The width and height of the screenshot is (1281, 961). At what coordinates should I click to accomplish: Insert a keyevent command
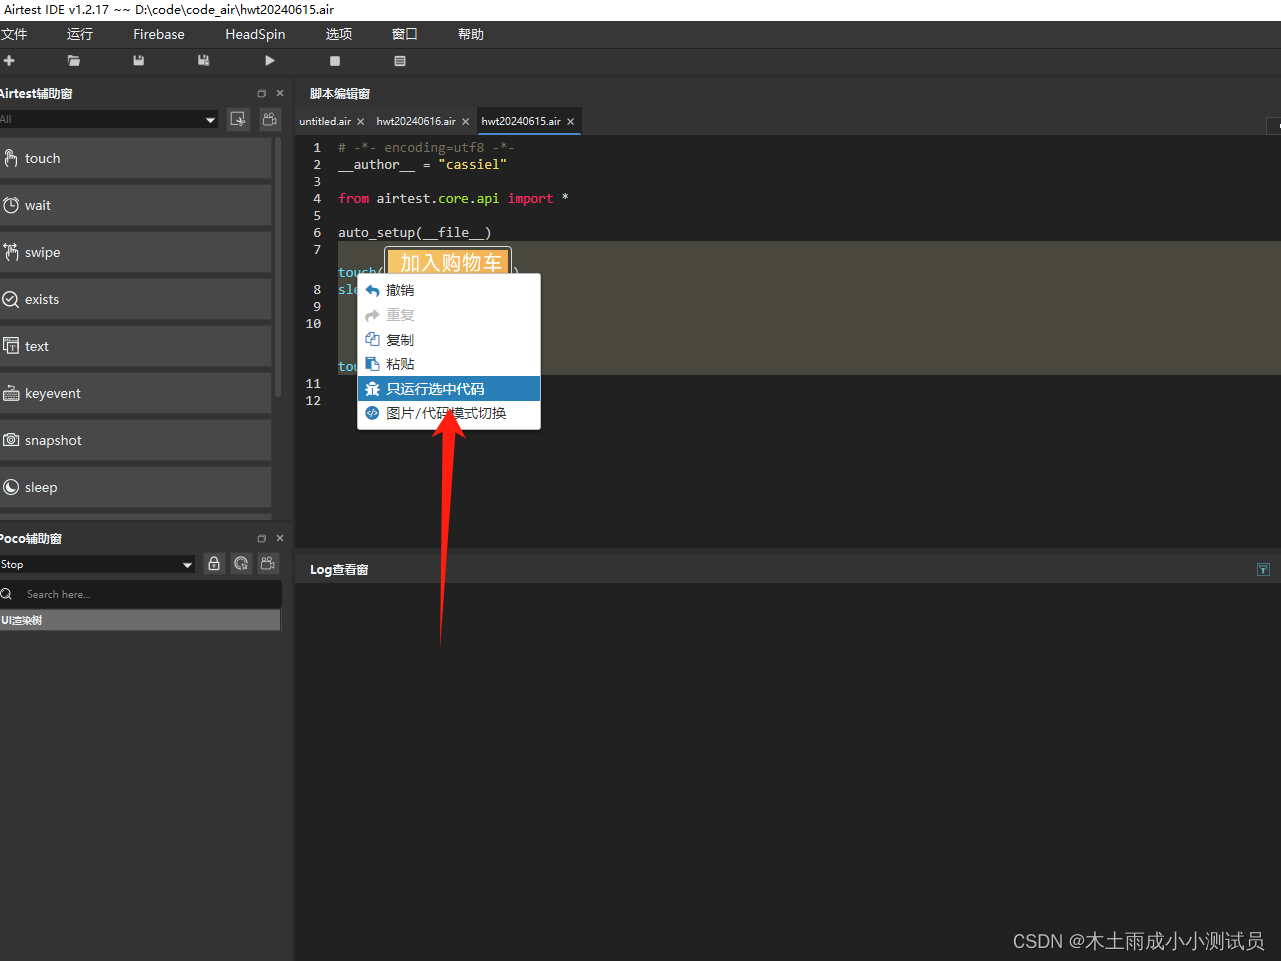(136, 393)
